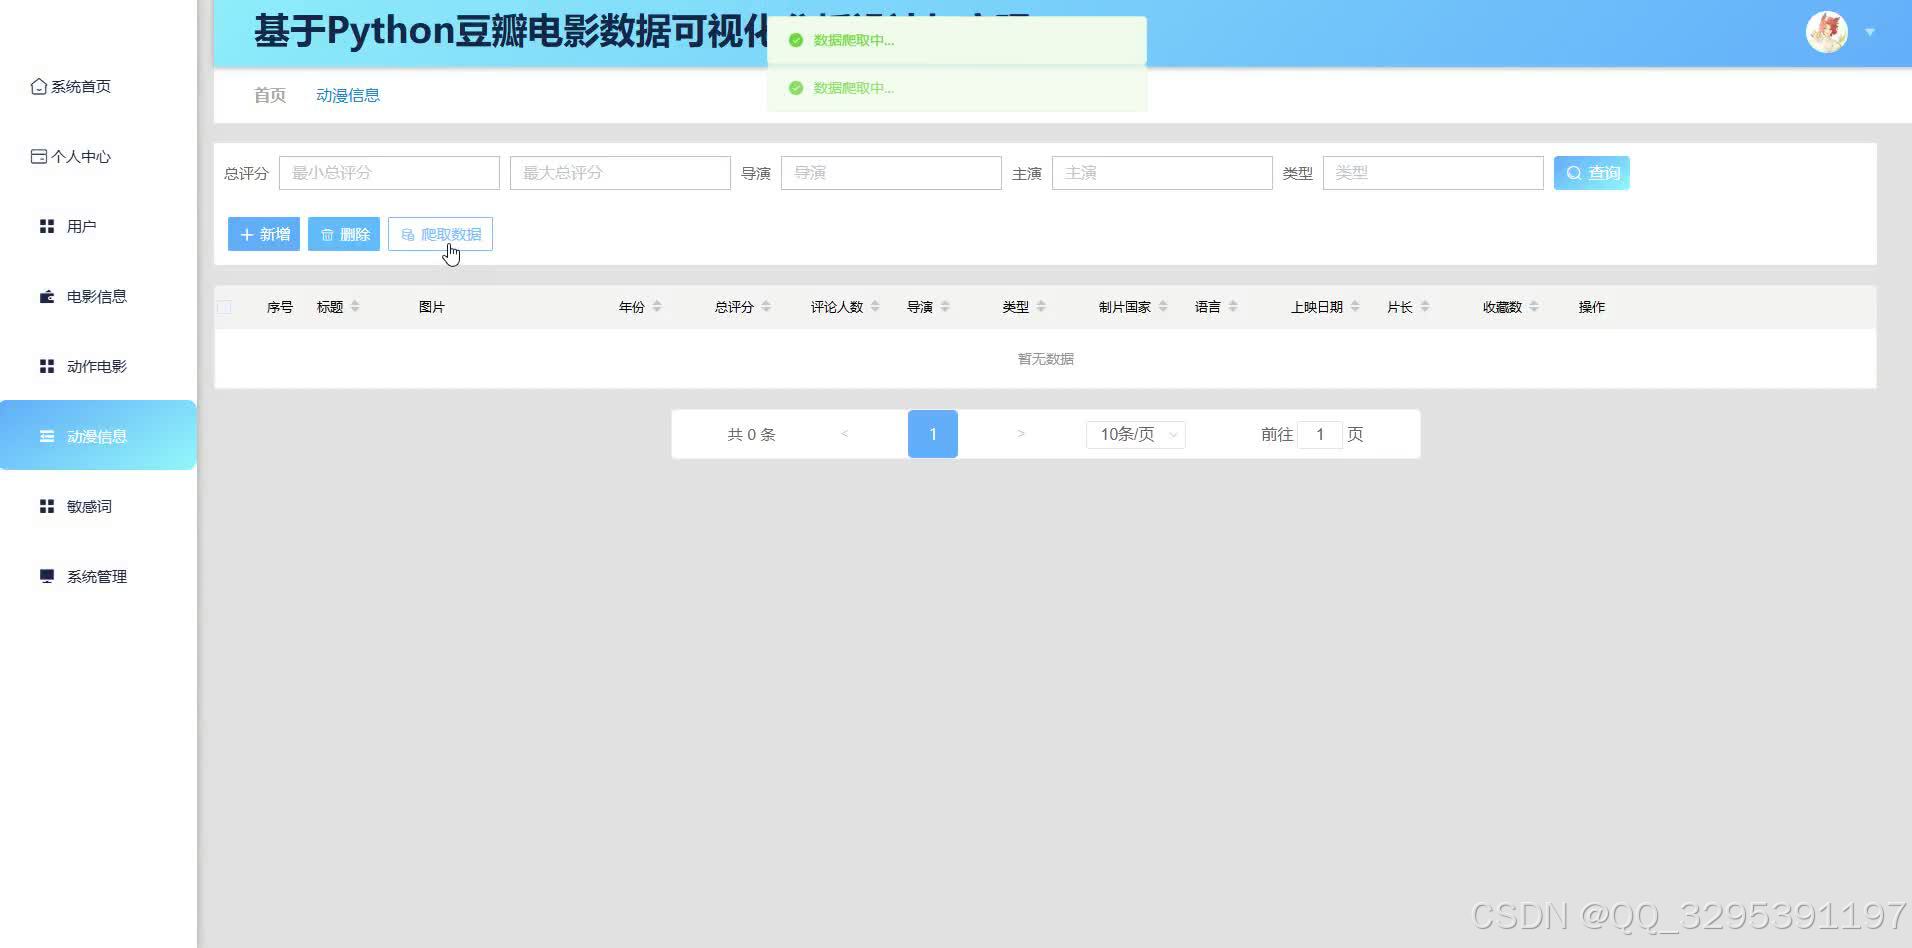Click the 系统管理 monitor icon
The height and width of the screenshot is (948, 1912).
(x=45, y=576)
